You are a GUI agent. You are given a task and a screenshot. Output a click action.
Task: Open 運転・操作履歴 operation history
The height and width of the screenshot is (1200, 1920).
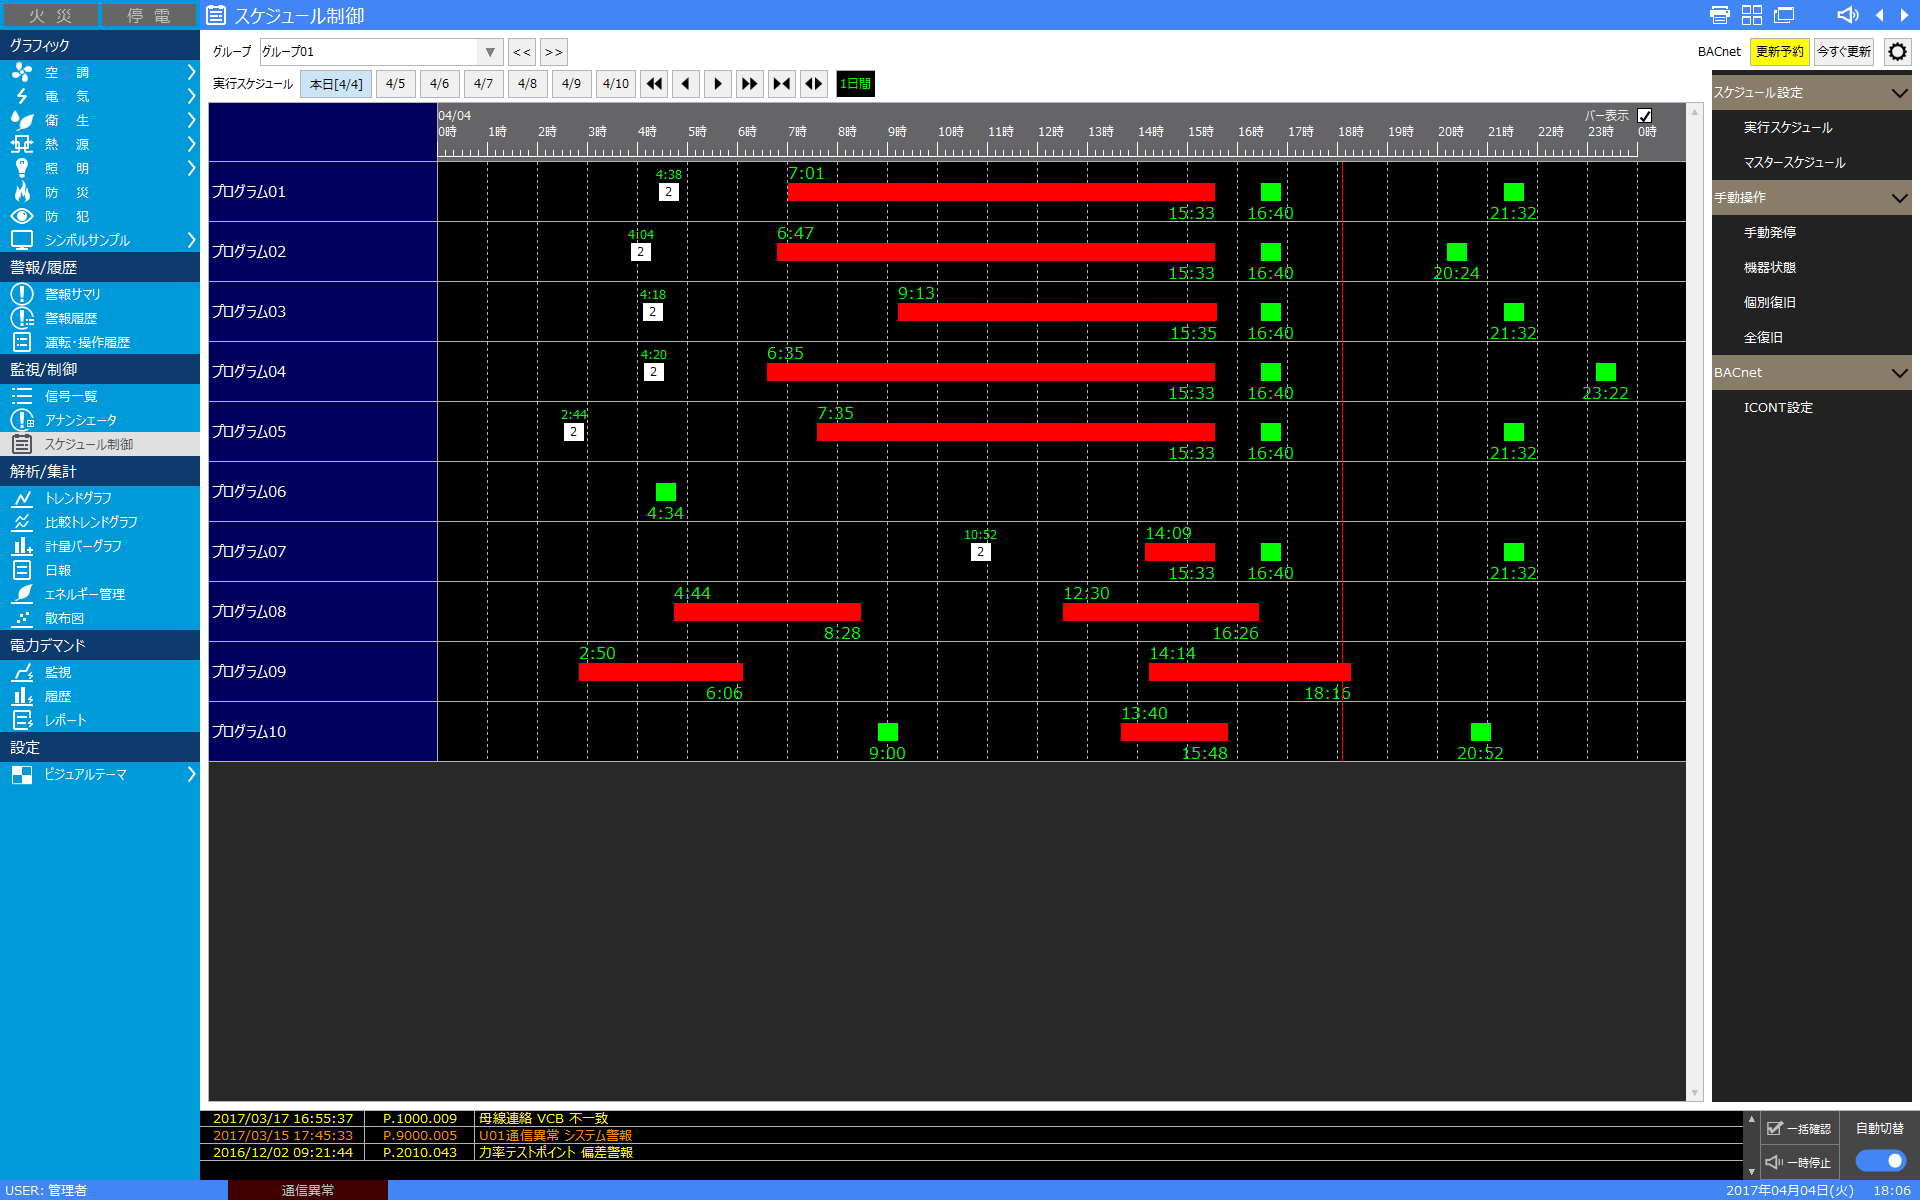tap(100, 342)
